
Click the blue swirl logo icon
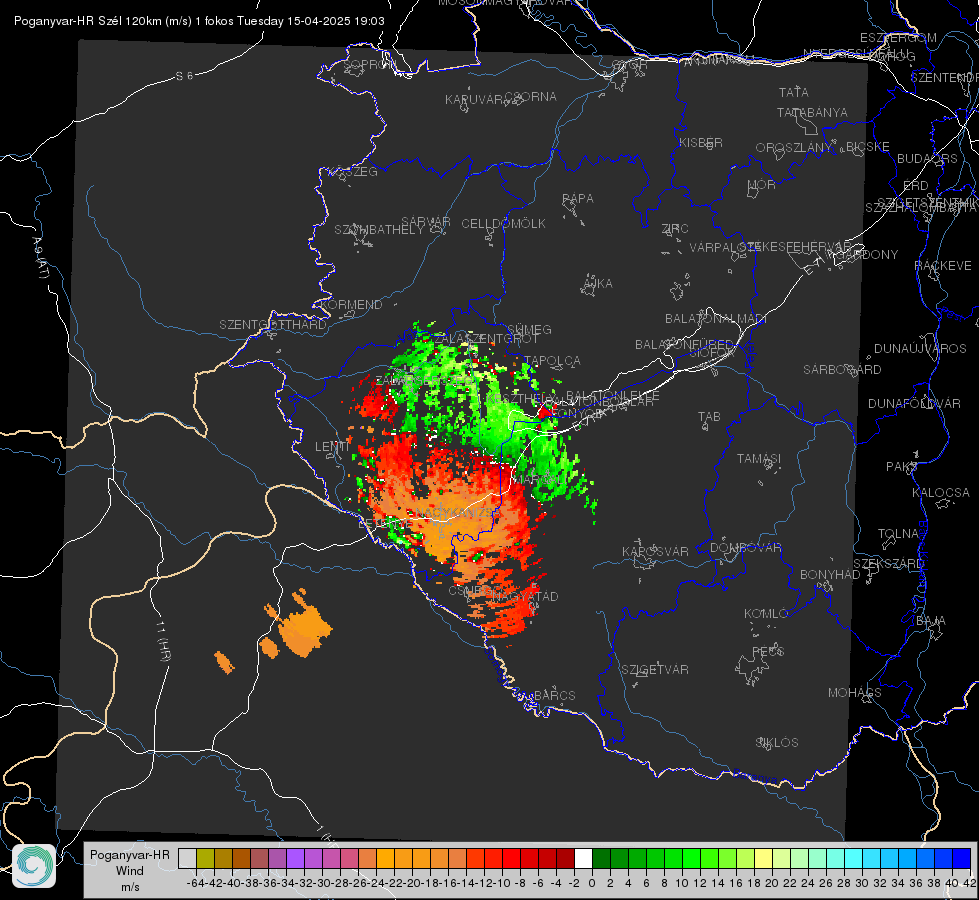pyautogui.click(x=34, y=866)
